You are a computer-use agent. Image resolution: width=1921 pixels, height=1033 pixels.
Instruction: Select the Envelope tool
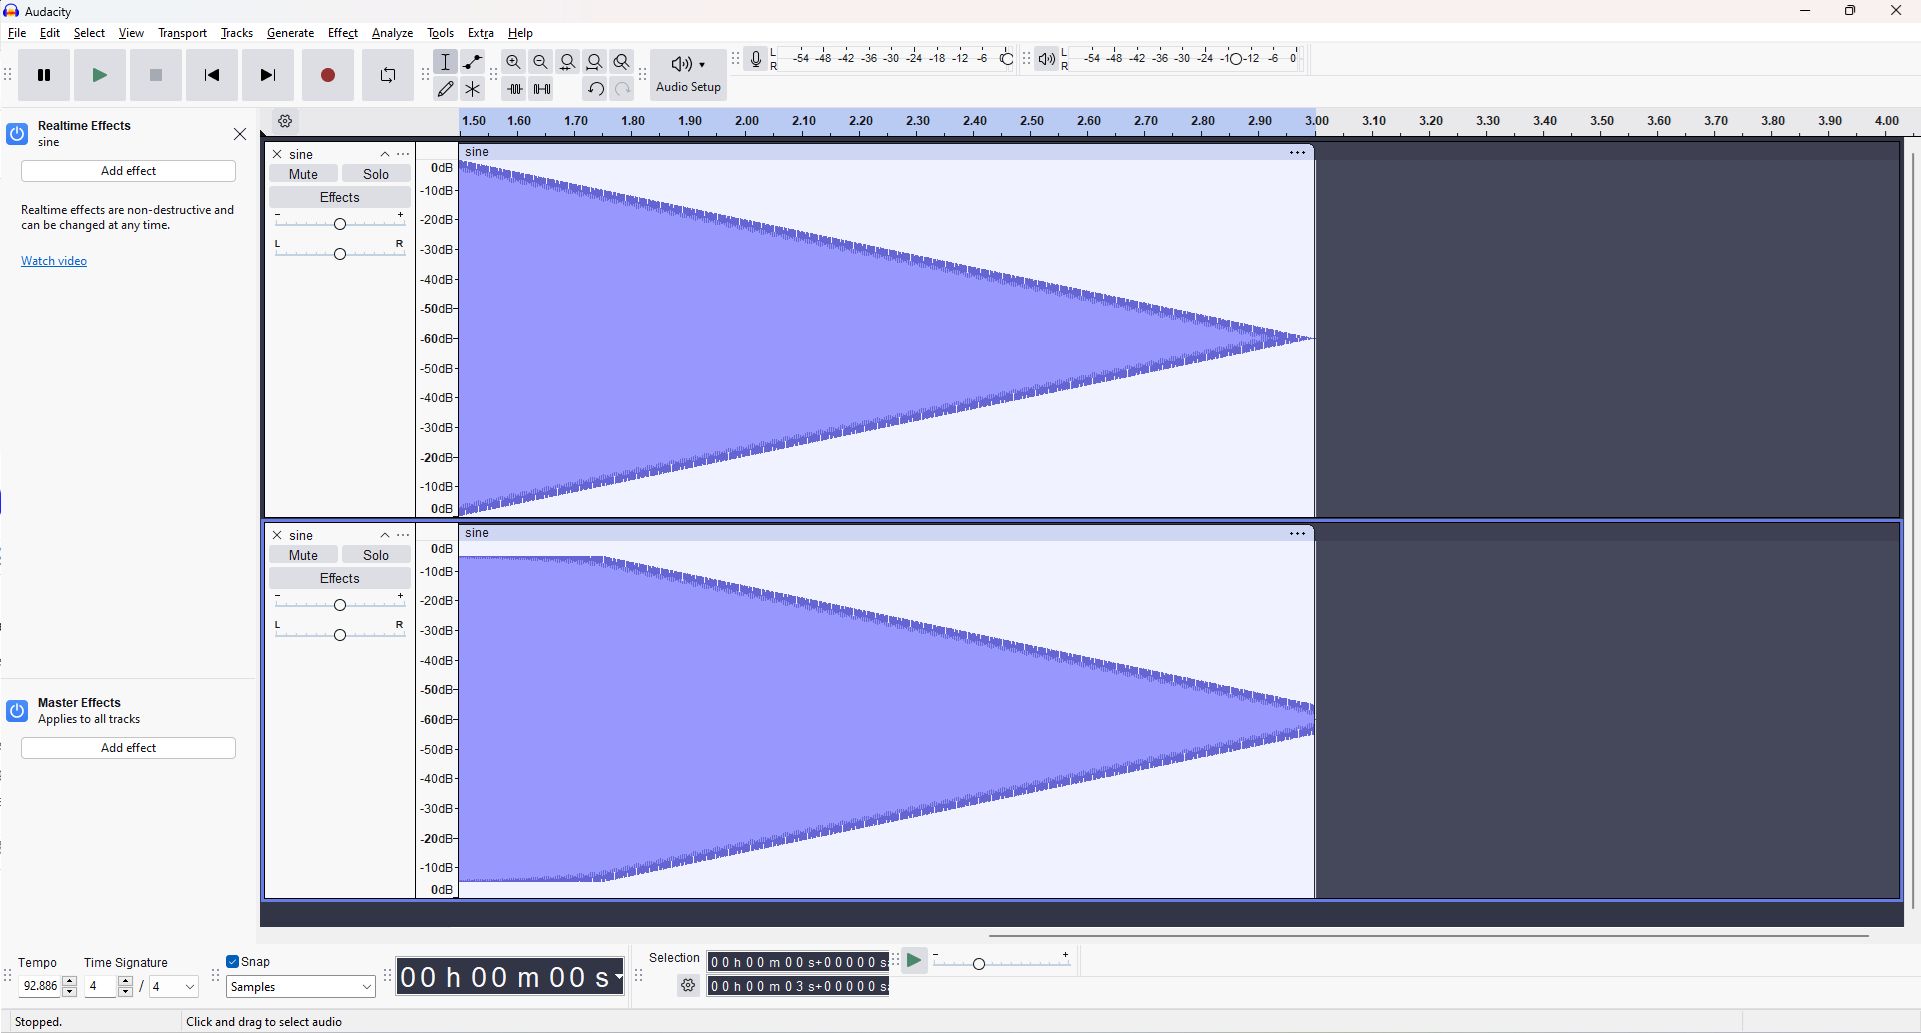472,62
